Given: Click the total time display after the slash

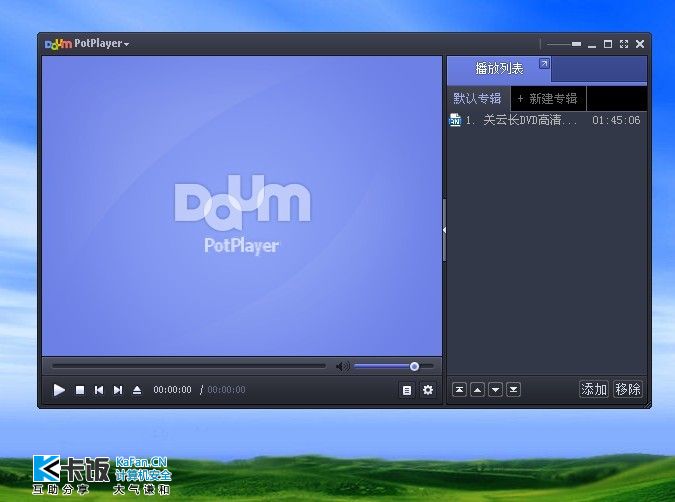Looking at the screenshot, I should [226, 390].
